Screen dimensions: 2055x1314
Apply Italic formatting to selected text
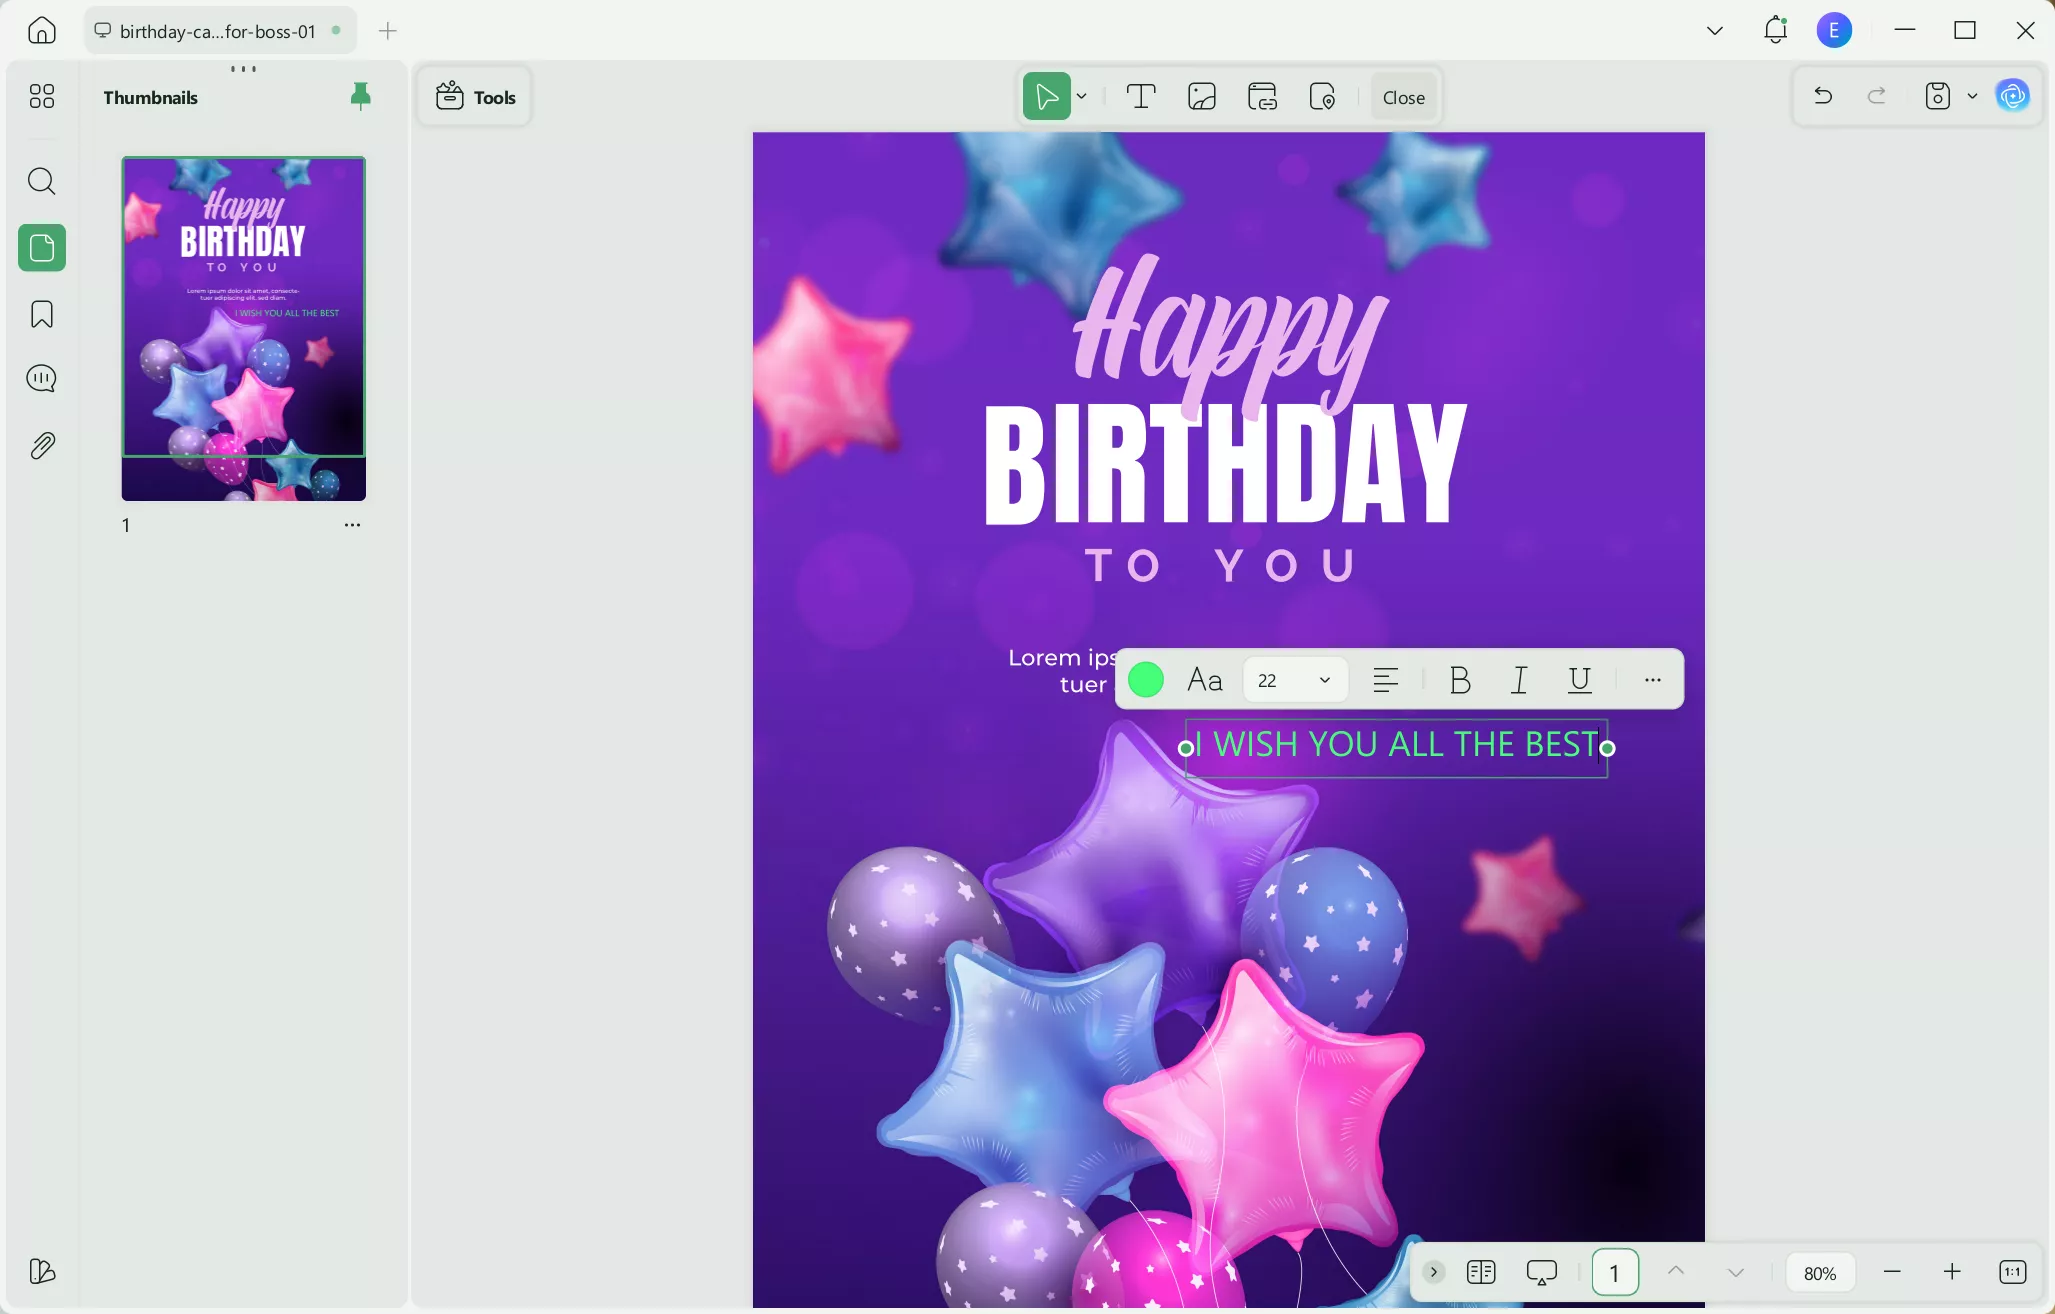(1519, 680)
